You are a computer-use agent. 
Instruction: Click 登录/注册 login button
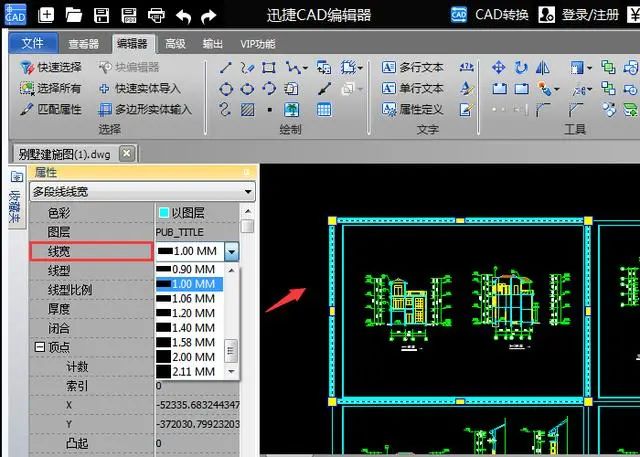579,15
